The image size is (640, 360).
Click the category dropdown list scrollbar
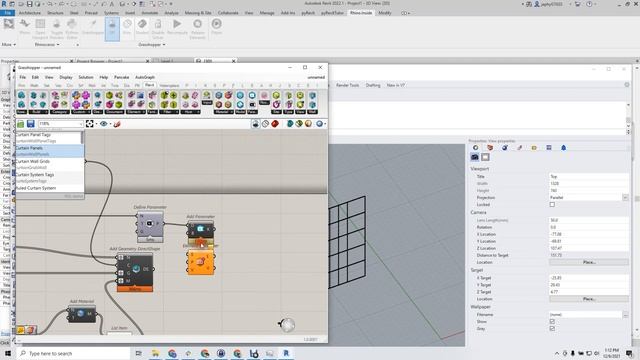click(83, 138)
